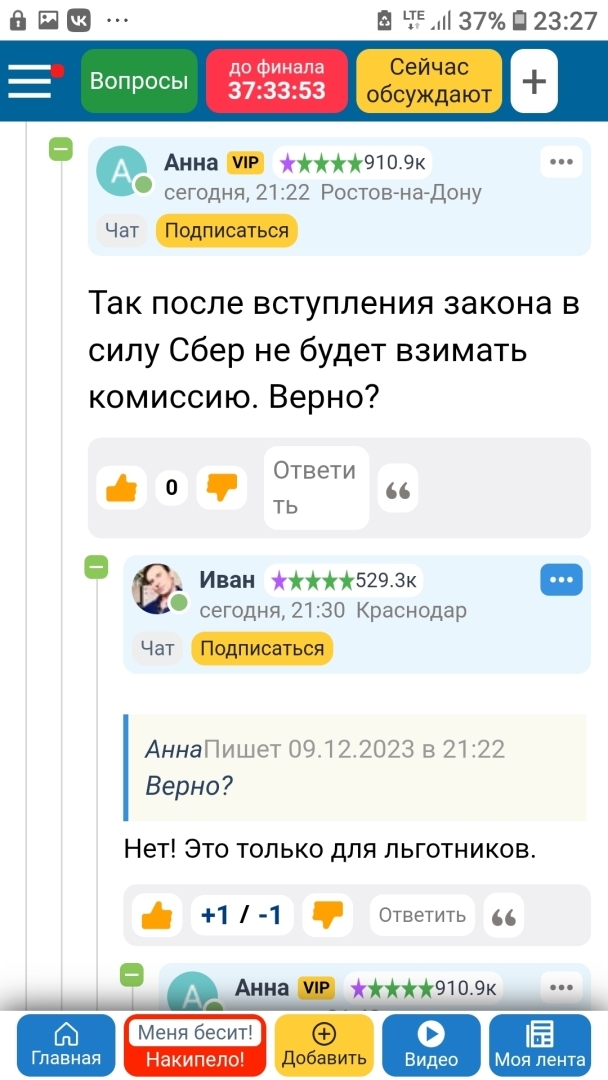Open more options for Ivan's reply
The width and height of the screenshot is (608, 1080).
coord(561,579)
